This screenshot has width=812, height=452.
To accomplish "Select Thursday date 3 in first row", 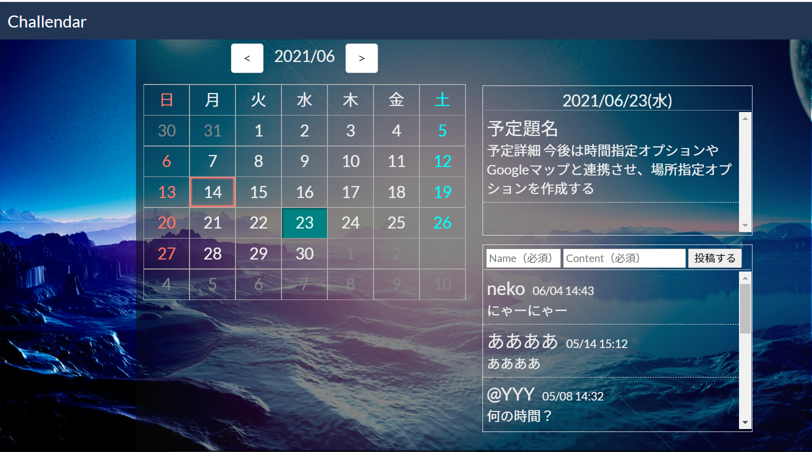I will click(351, 130).
